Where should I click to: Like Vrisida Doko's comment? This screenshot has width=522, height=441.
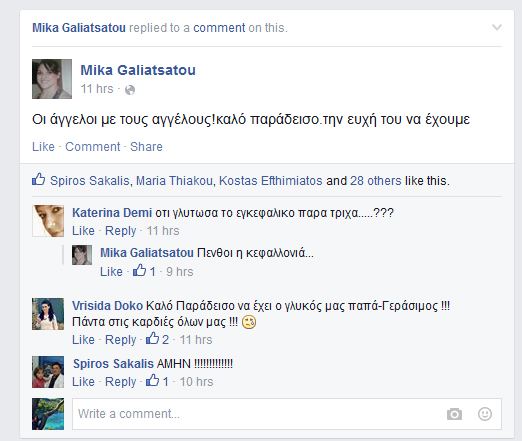[x=83, y=340]
